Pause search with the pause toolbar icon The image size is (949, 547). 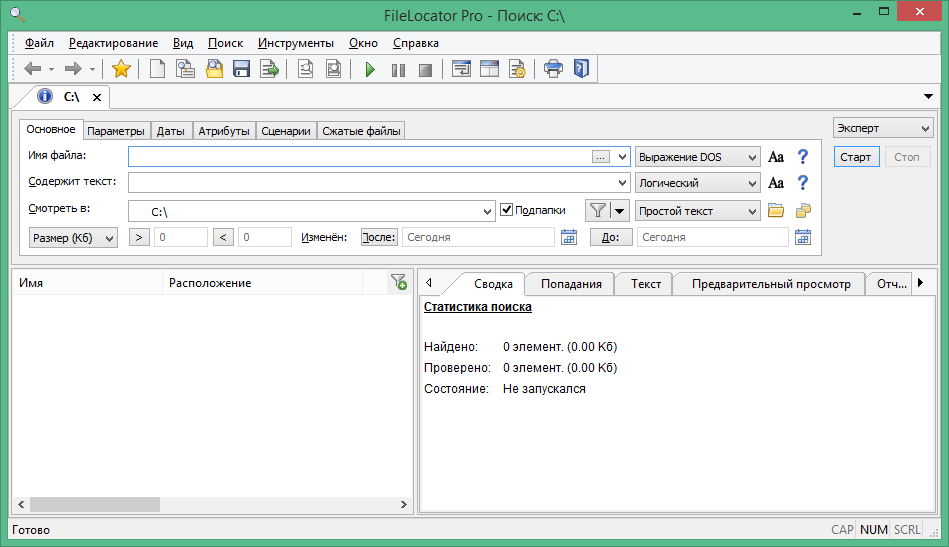coord(398,70)
